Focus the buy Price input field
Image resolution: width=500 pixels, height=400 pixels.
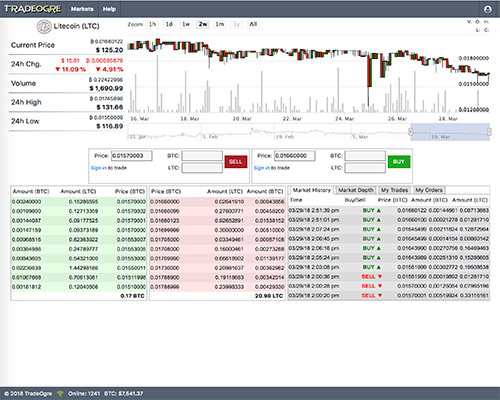[x=295, y=156]
